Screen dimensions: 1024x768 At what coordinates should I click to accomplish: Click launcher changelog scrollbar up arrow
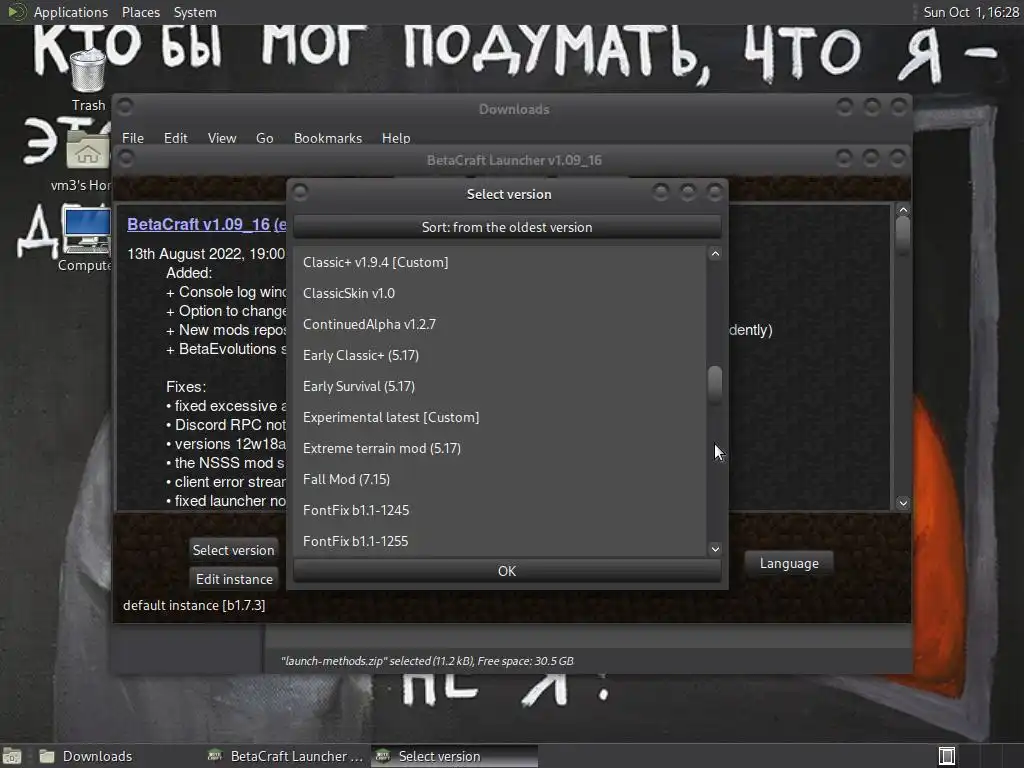point(903,210)
